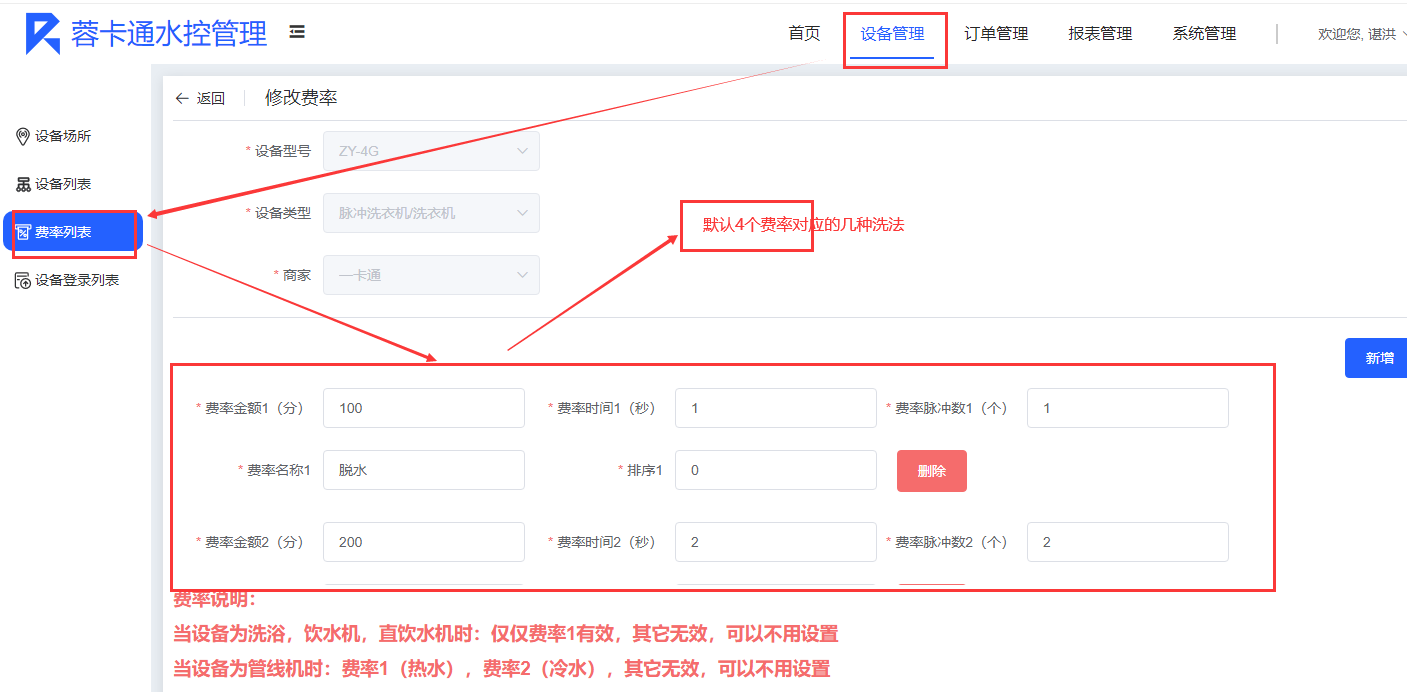Click the 费率脉冲数2 input field

pyautogui.click(x=1127, y=542)
